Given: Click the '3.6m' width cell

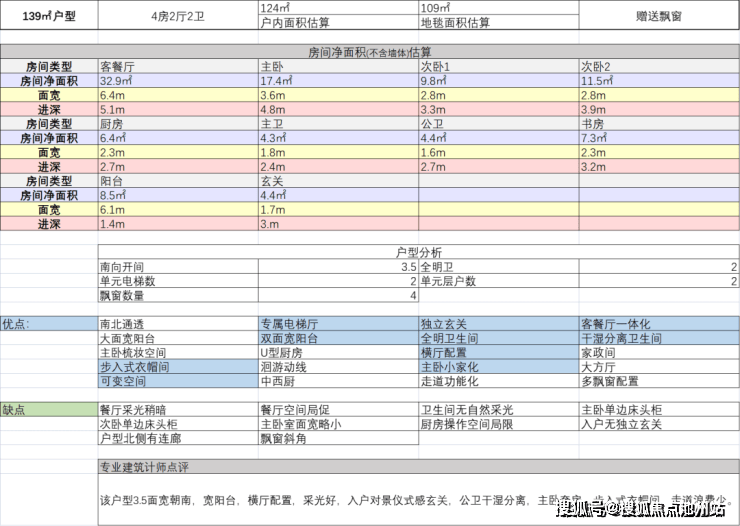Looking at the screenshot, I should (x=338, y=95).
